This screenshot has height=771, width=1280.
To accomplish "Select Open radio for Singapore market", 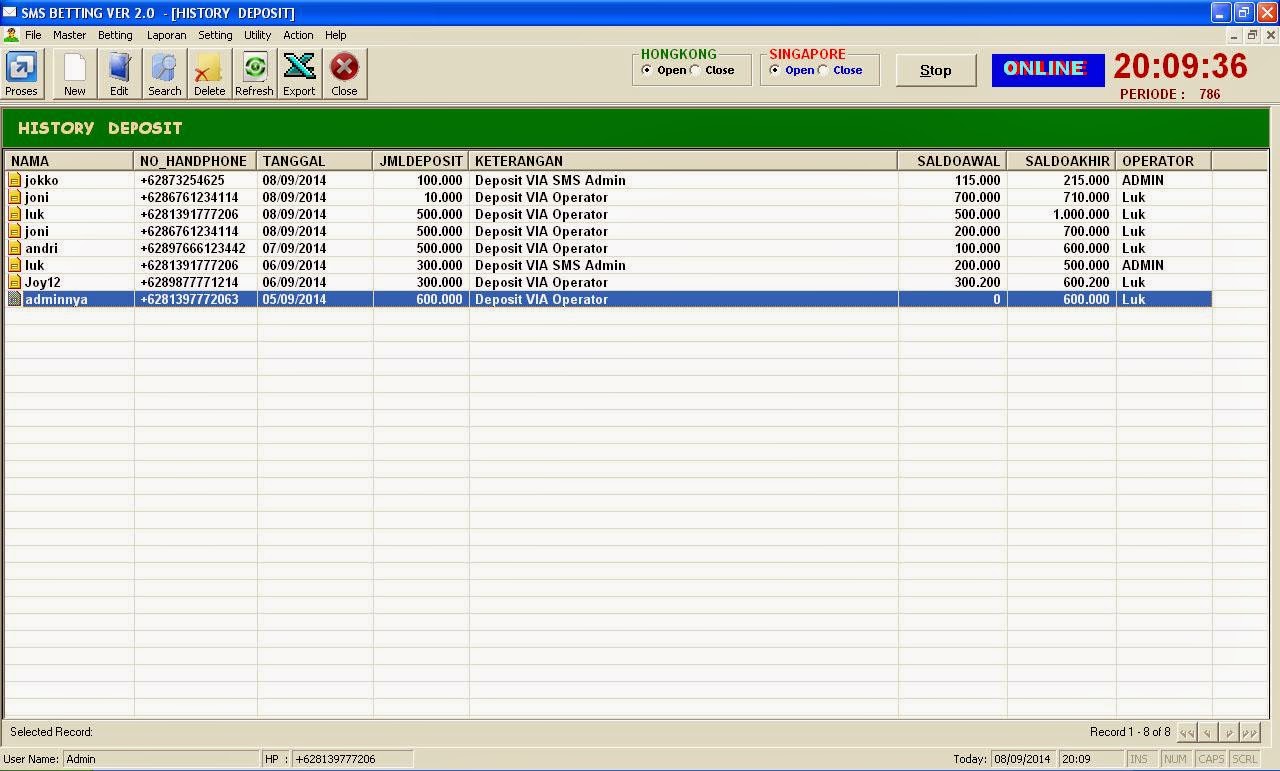I will [x=775, y=70].
